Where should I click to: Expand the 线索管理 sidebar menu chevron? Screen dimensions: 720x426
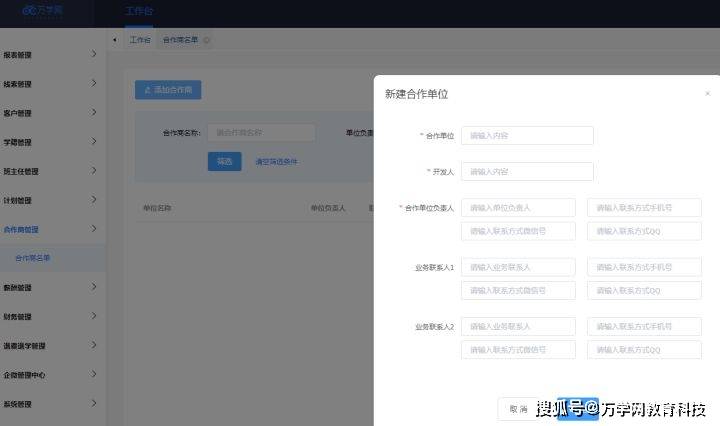click(94, 82)
